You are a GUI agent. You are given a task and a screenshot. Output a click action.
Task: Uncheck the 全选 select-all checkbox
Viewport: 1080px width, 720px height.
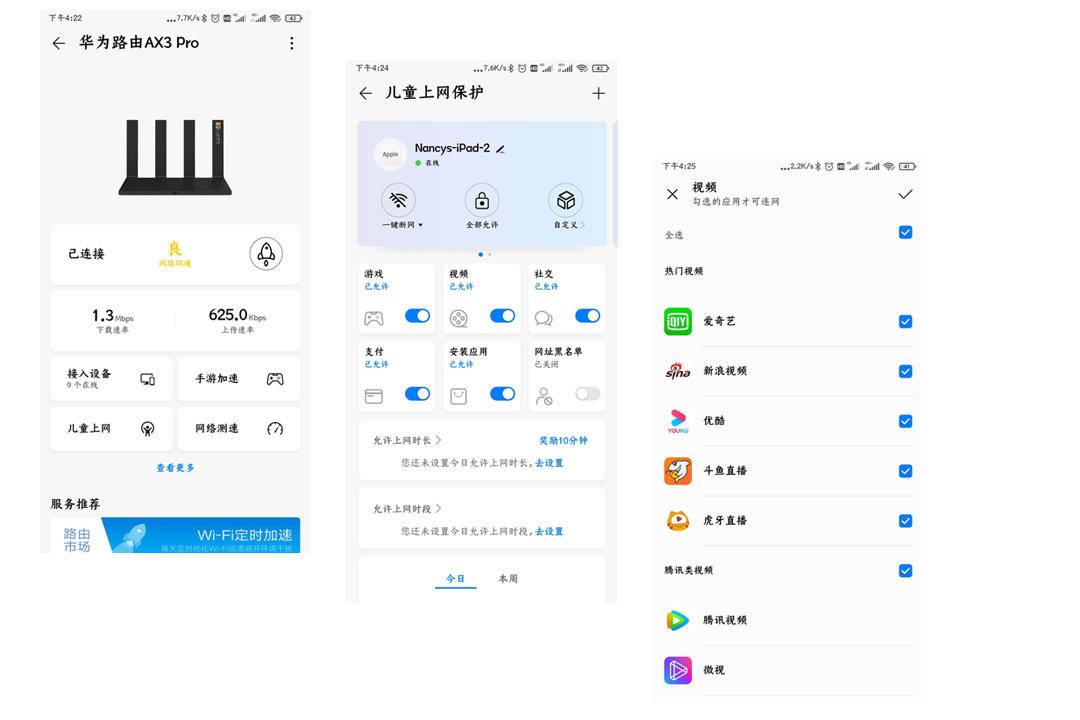pos(905,232)
